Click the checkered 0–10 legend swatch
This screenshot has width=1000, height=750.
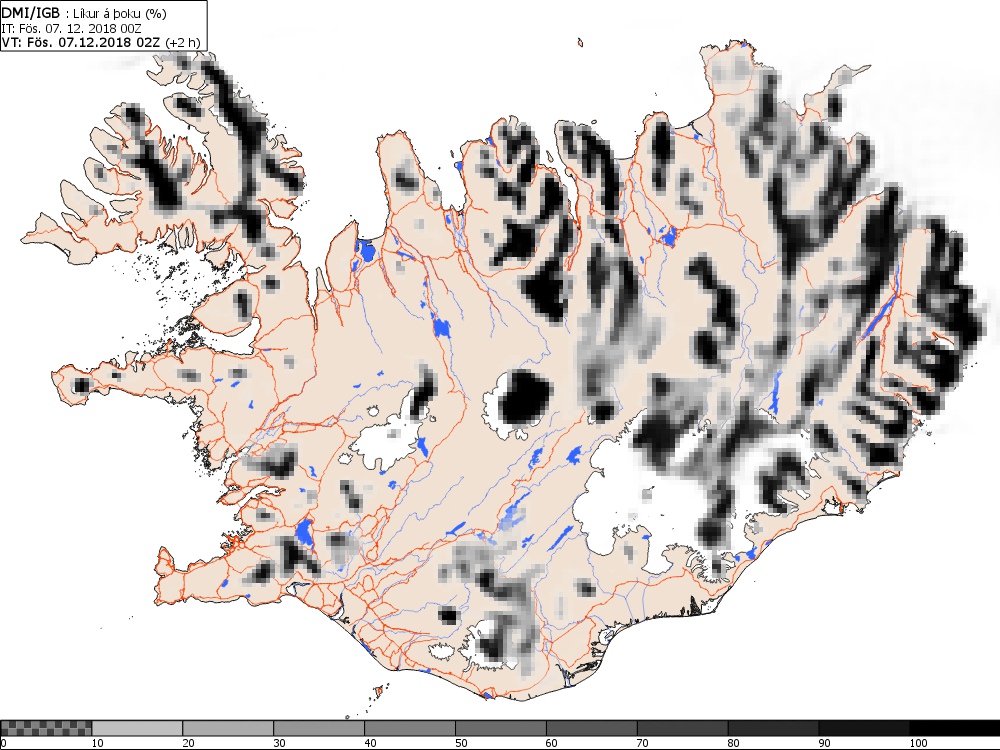46,728
